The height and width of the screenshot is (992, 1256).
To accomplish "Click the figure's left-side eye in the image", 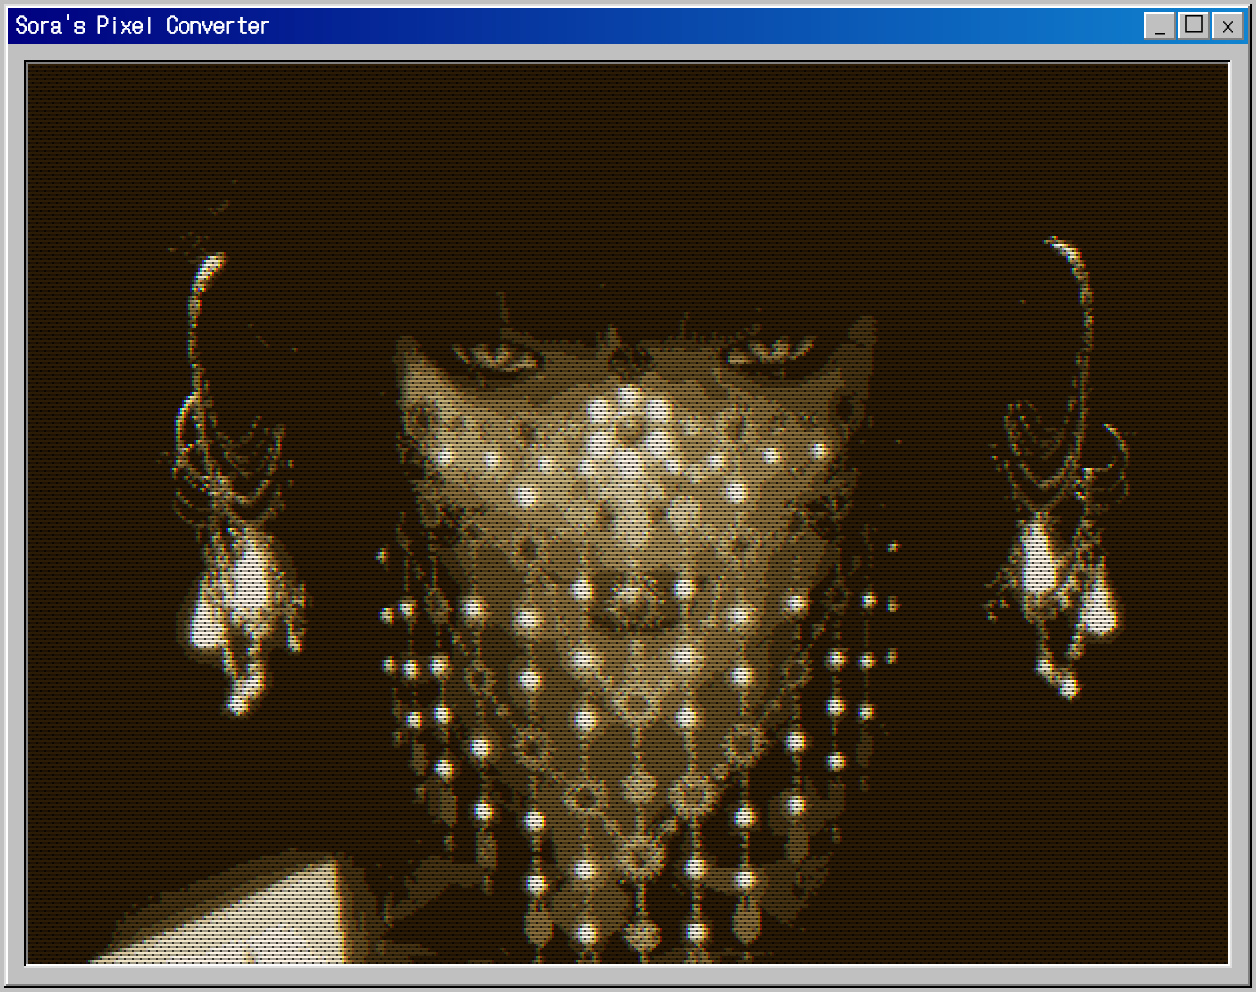I will [x=492, y=356].
